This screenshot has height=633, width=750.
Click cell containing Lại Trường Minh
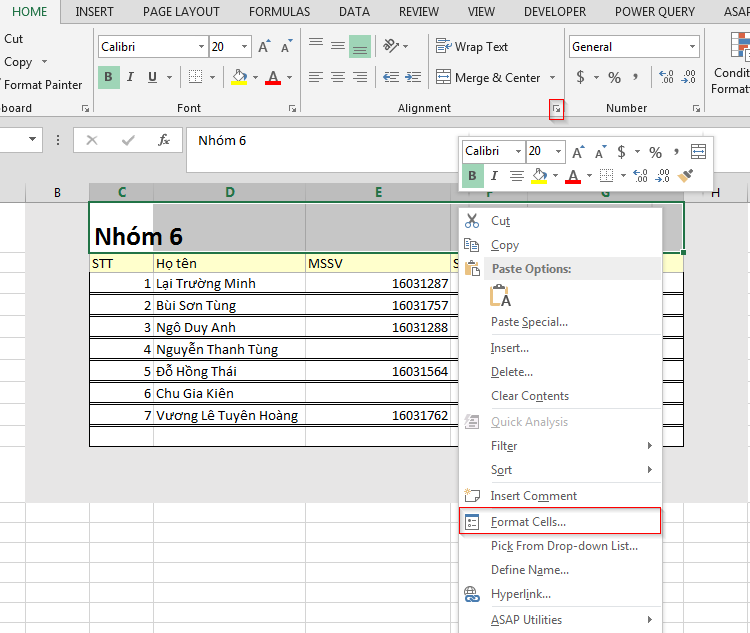pos(230,283)
